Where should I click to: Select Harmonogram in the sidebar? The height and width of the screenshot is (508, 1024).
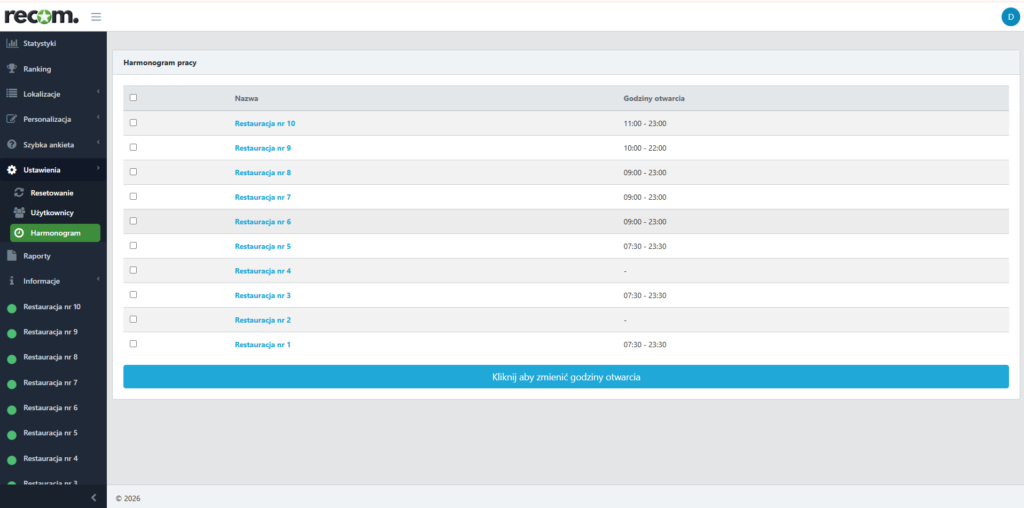[x=55, y=233]
